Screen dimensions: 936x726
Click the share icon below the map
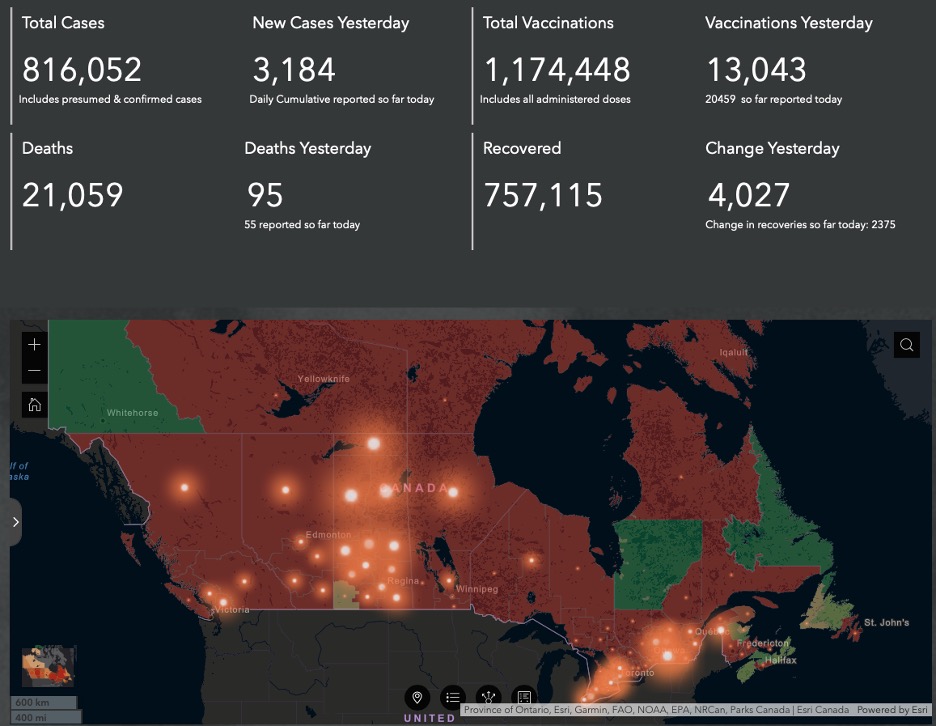click(x=488, y=697)
